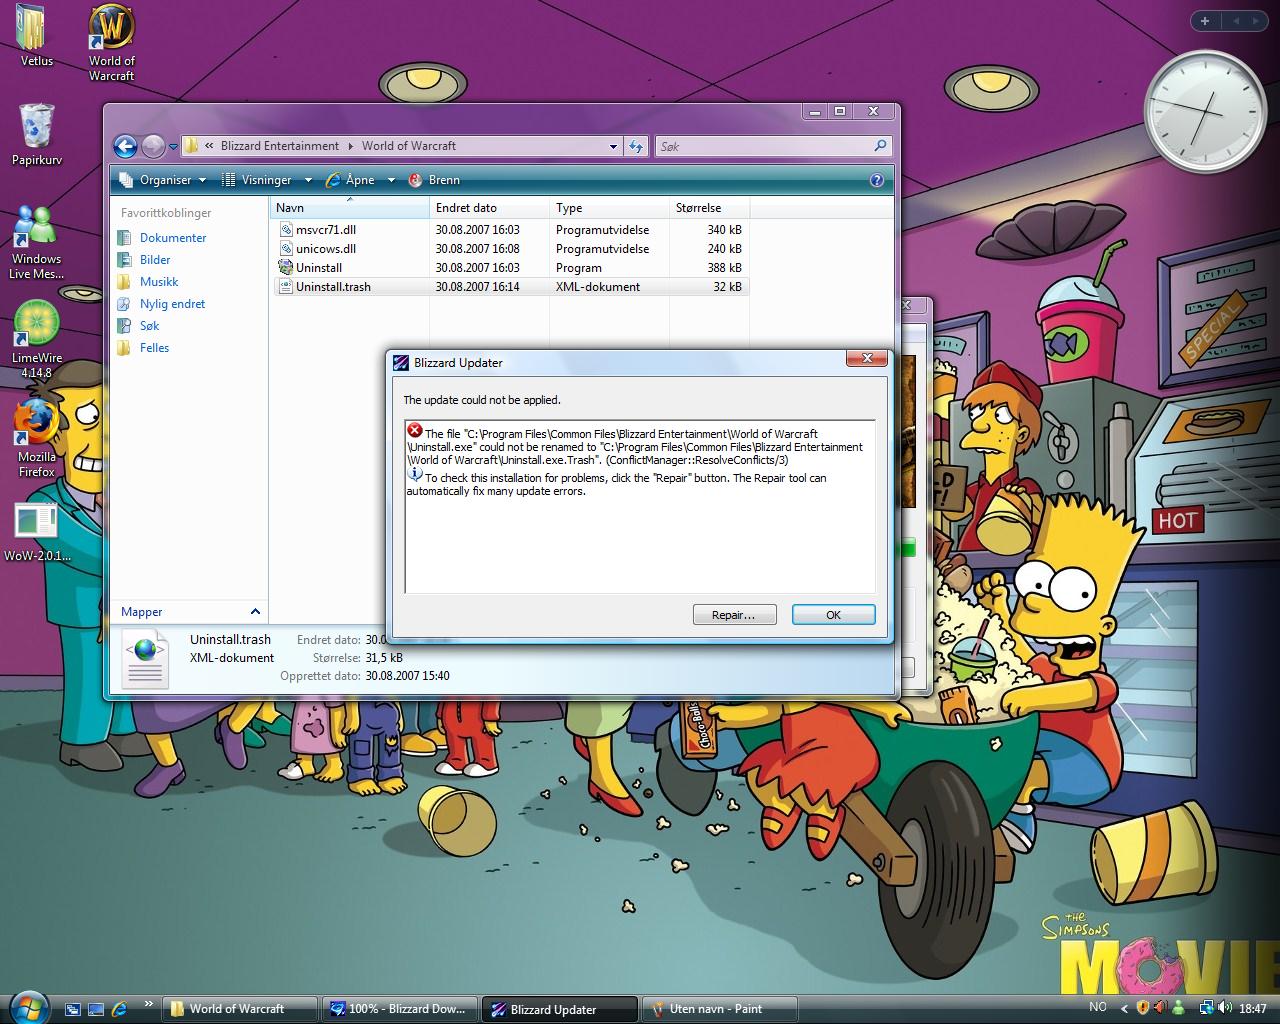Image resolution: width=1280 pixels, height=1024 pixels.
Task: Close the Blizzard Updater dialog
Action: pos(867,359)
